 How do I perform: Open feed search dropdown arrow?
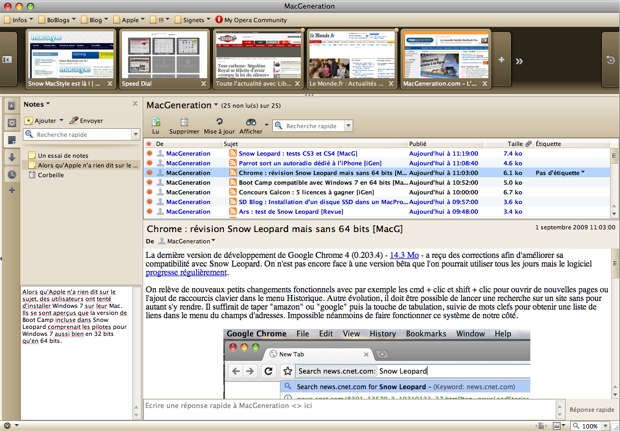pyautogui.click(x=348, y=126)
